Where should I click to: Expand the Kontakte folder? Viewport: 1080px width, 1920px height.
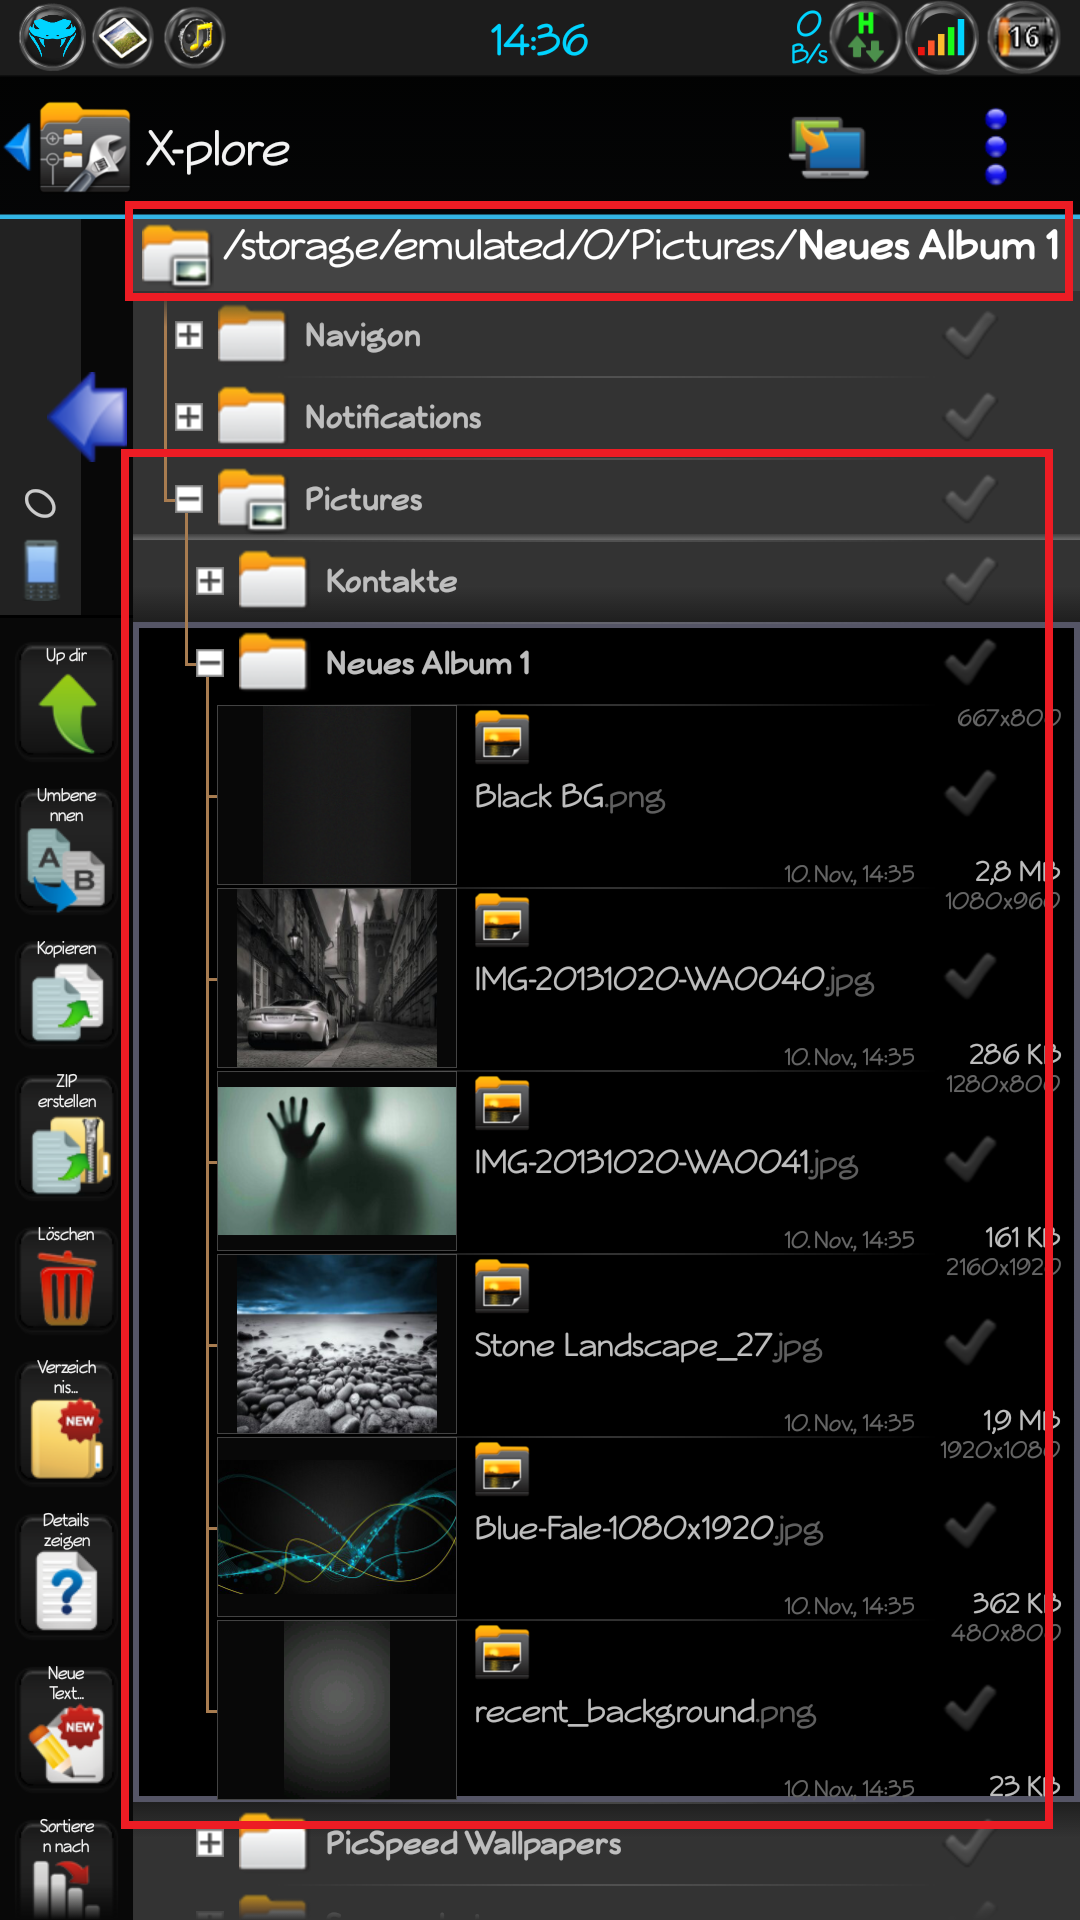click(x=210, y=581)
